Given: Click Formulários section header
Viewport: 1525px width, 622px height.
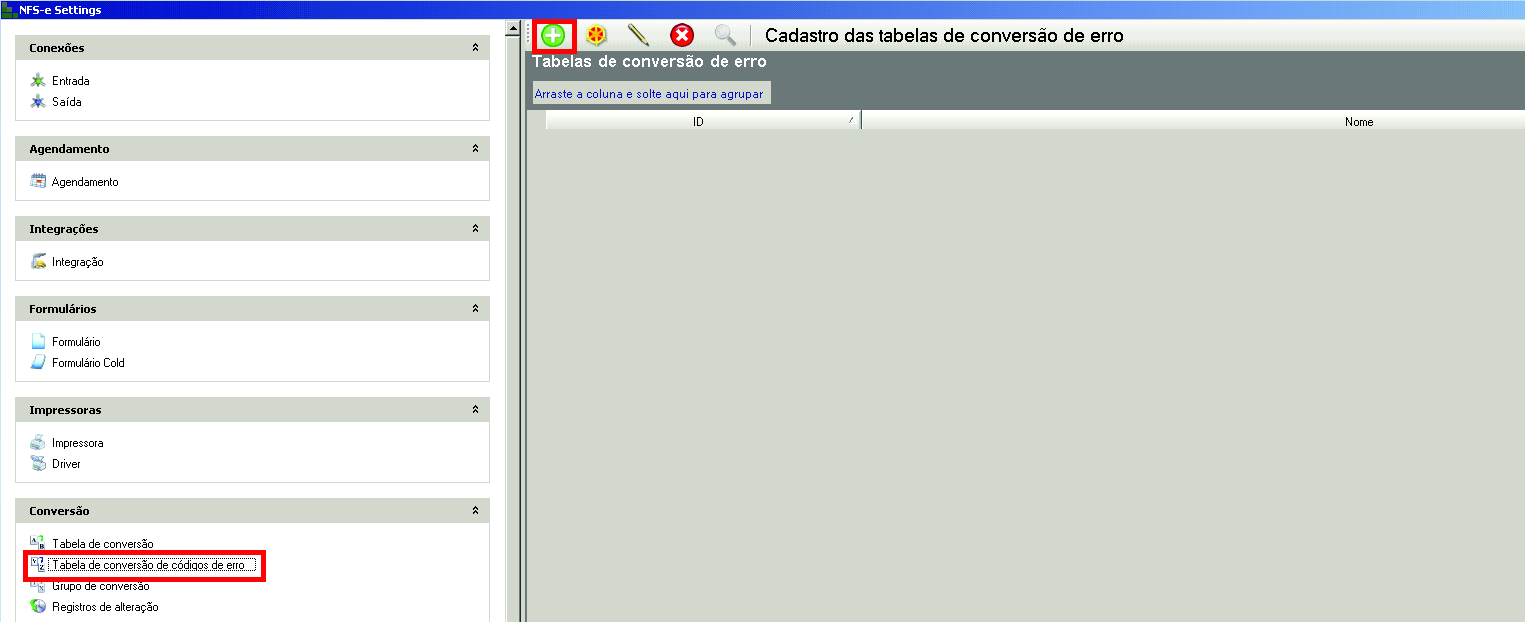Looking at the screenshot, I should pos(252,309).
